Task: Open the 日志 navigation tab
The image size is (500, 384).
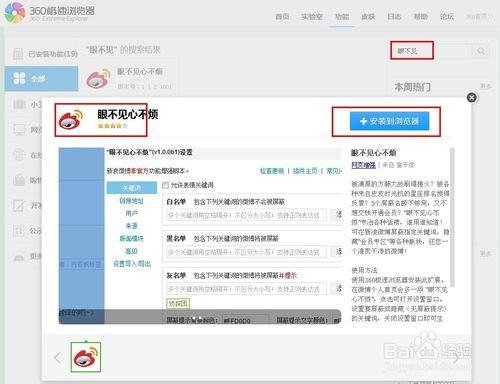Action: click(394, 17)
